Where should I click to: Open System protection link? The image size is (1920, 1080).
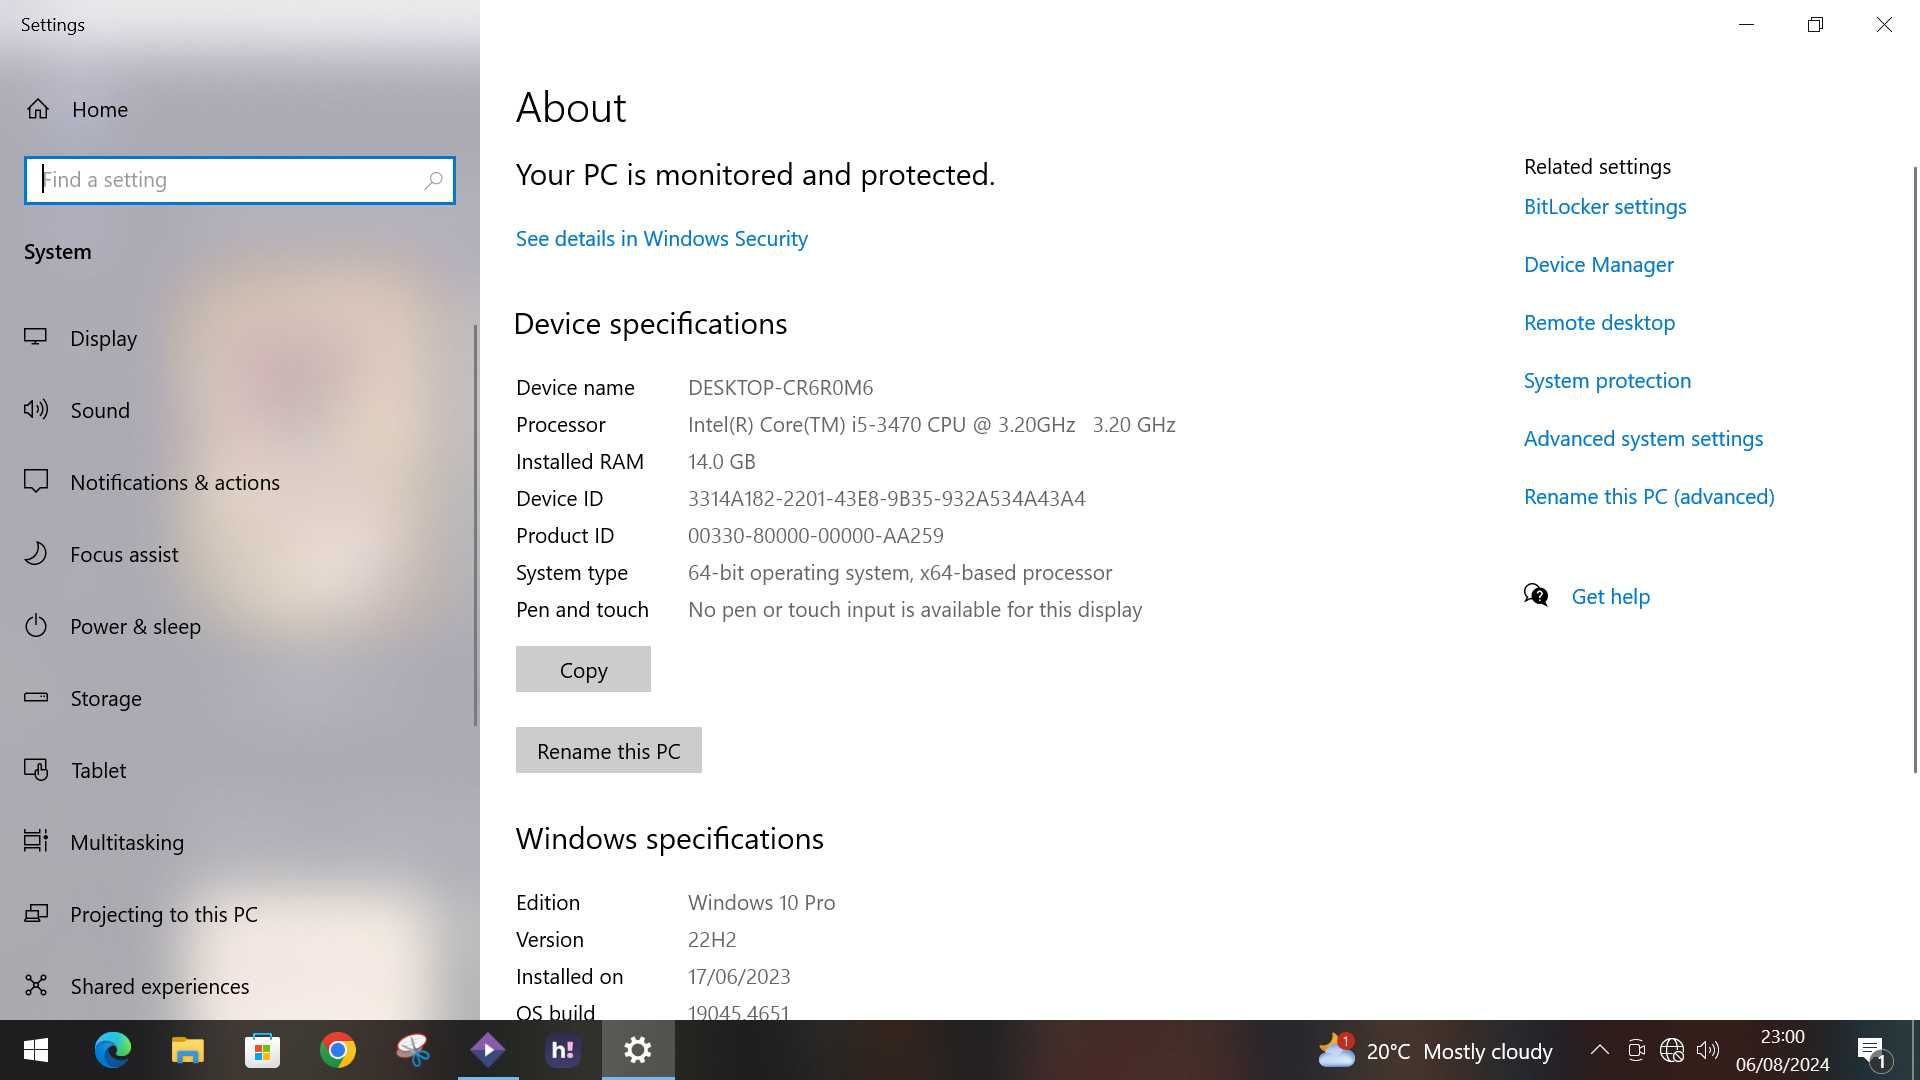click(x=1608, y=380)
